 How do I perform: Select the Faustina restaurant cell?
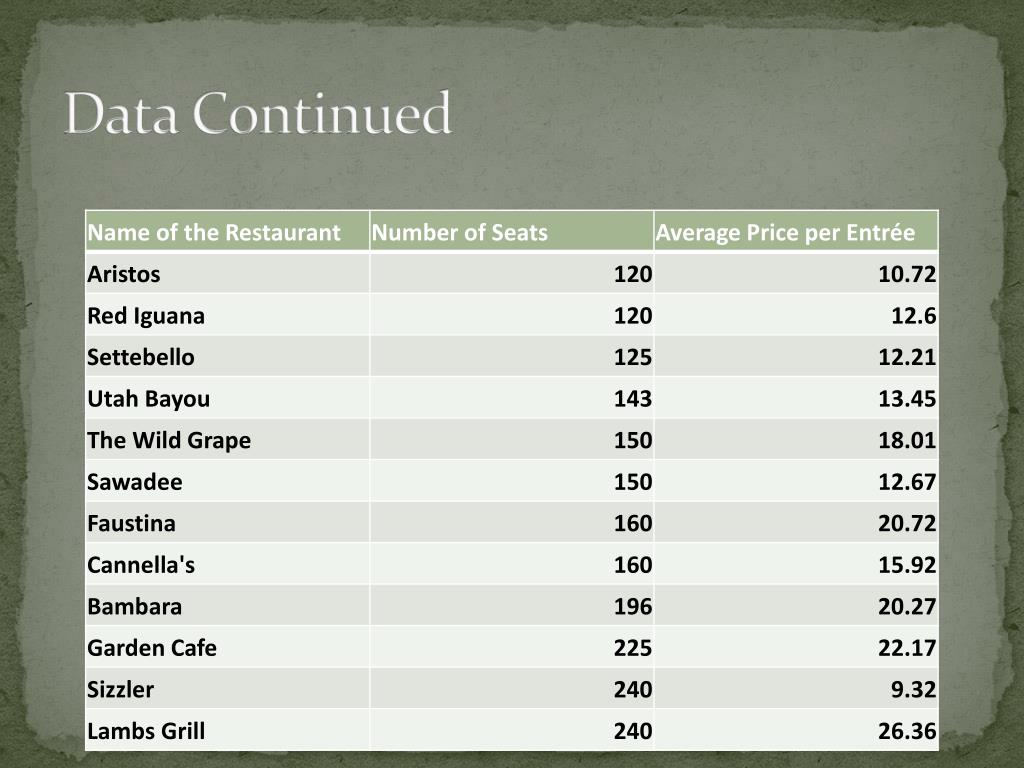(x=227, y=522)
